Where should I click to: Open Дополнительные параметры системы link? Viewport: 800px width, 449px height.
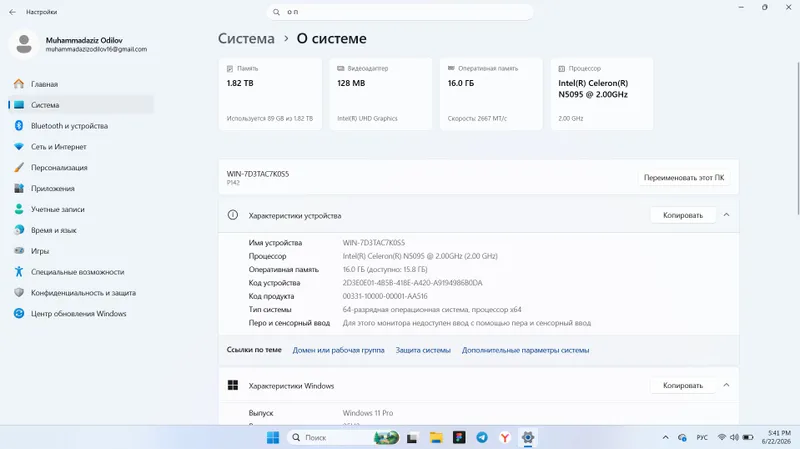coord(526,350)
